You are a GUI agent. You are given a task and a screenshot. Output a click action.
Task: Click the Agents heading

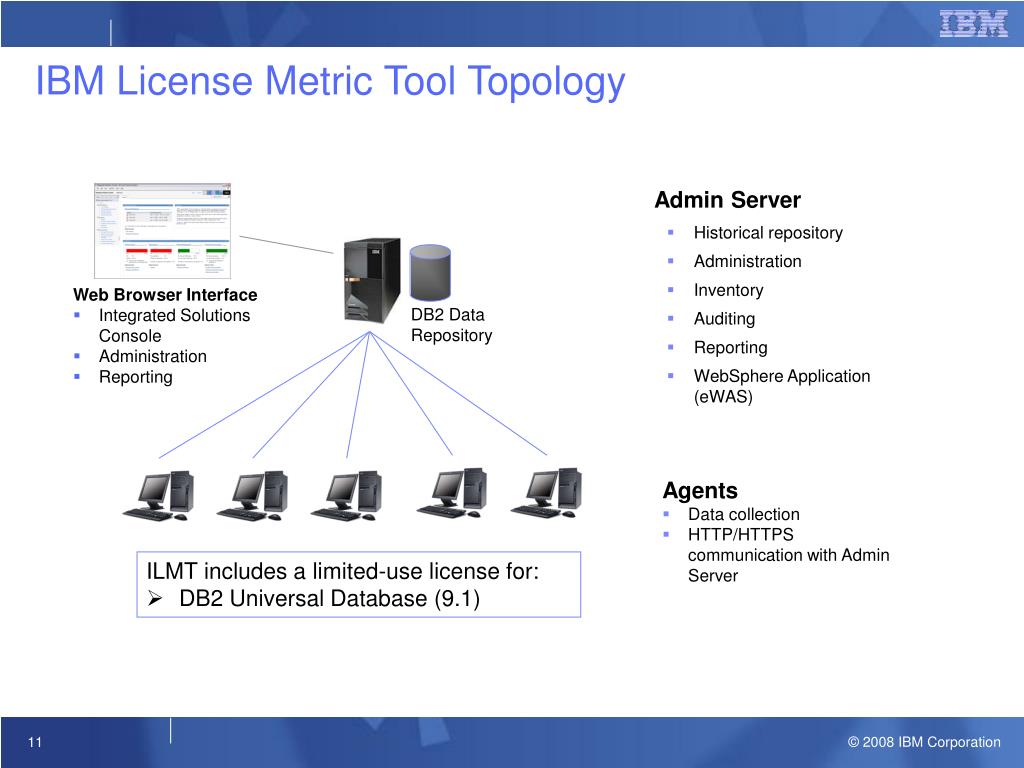[700, 490]
